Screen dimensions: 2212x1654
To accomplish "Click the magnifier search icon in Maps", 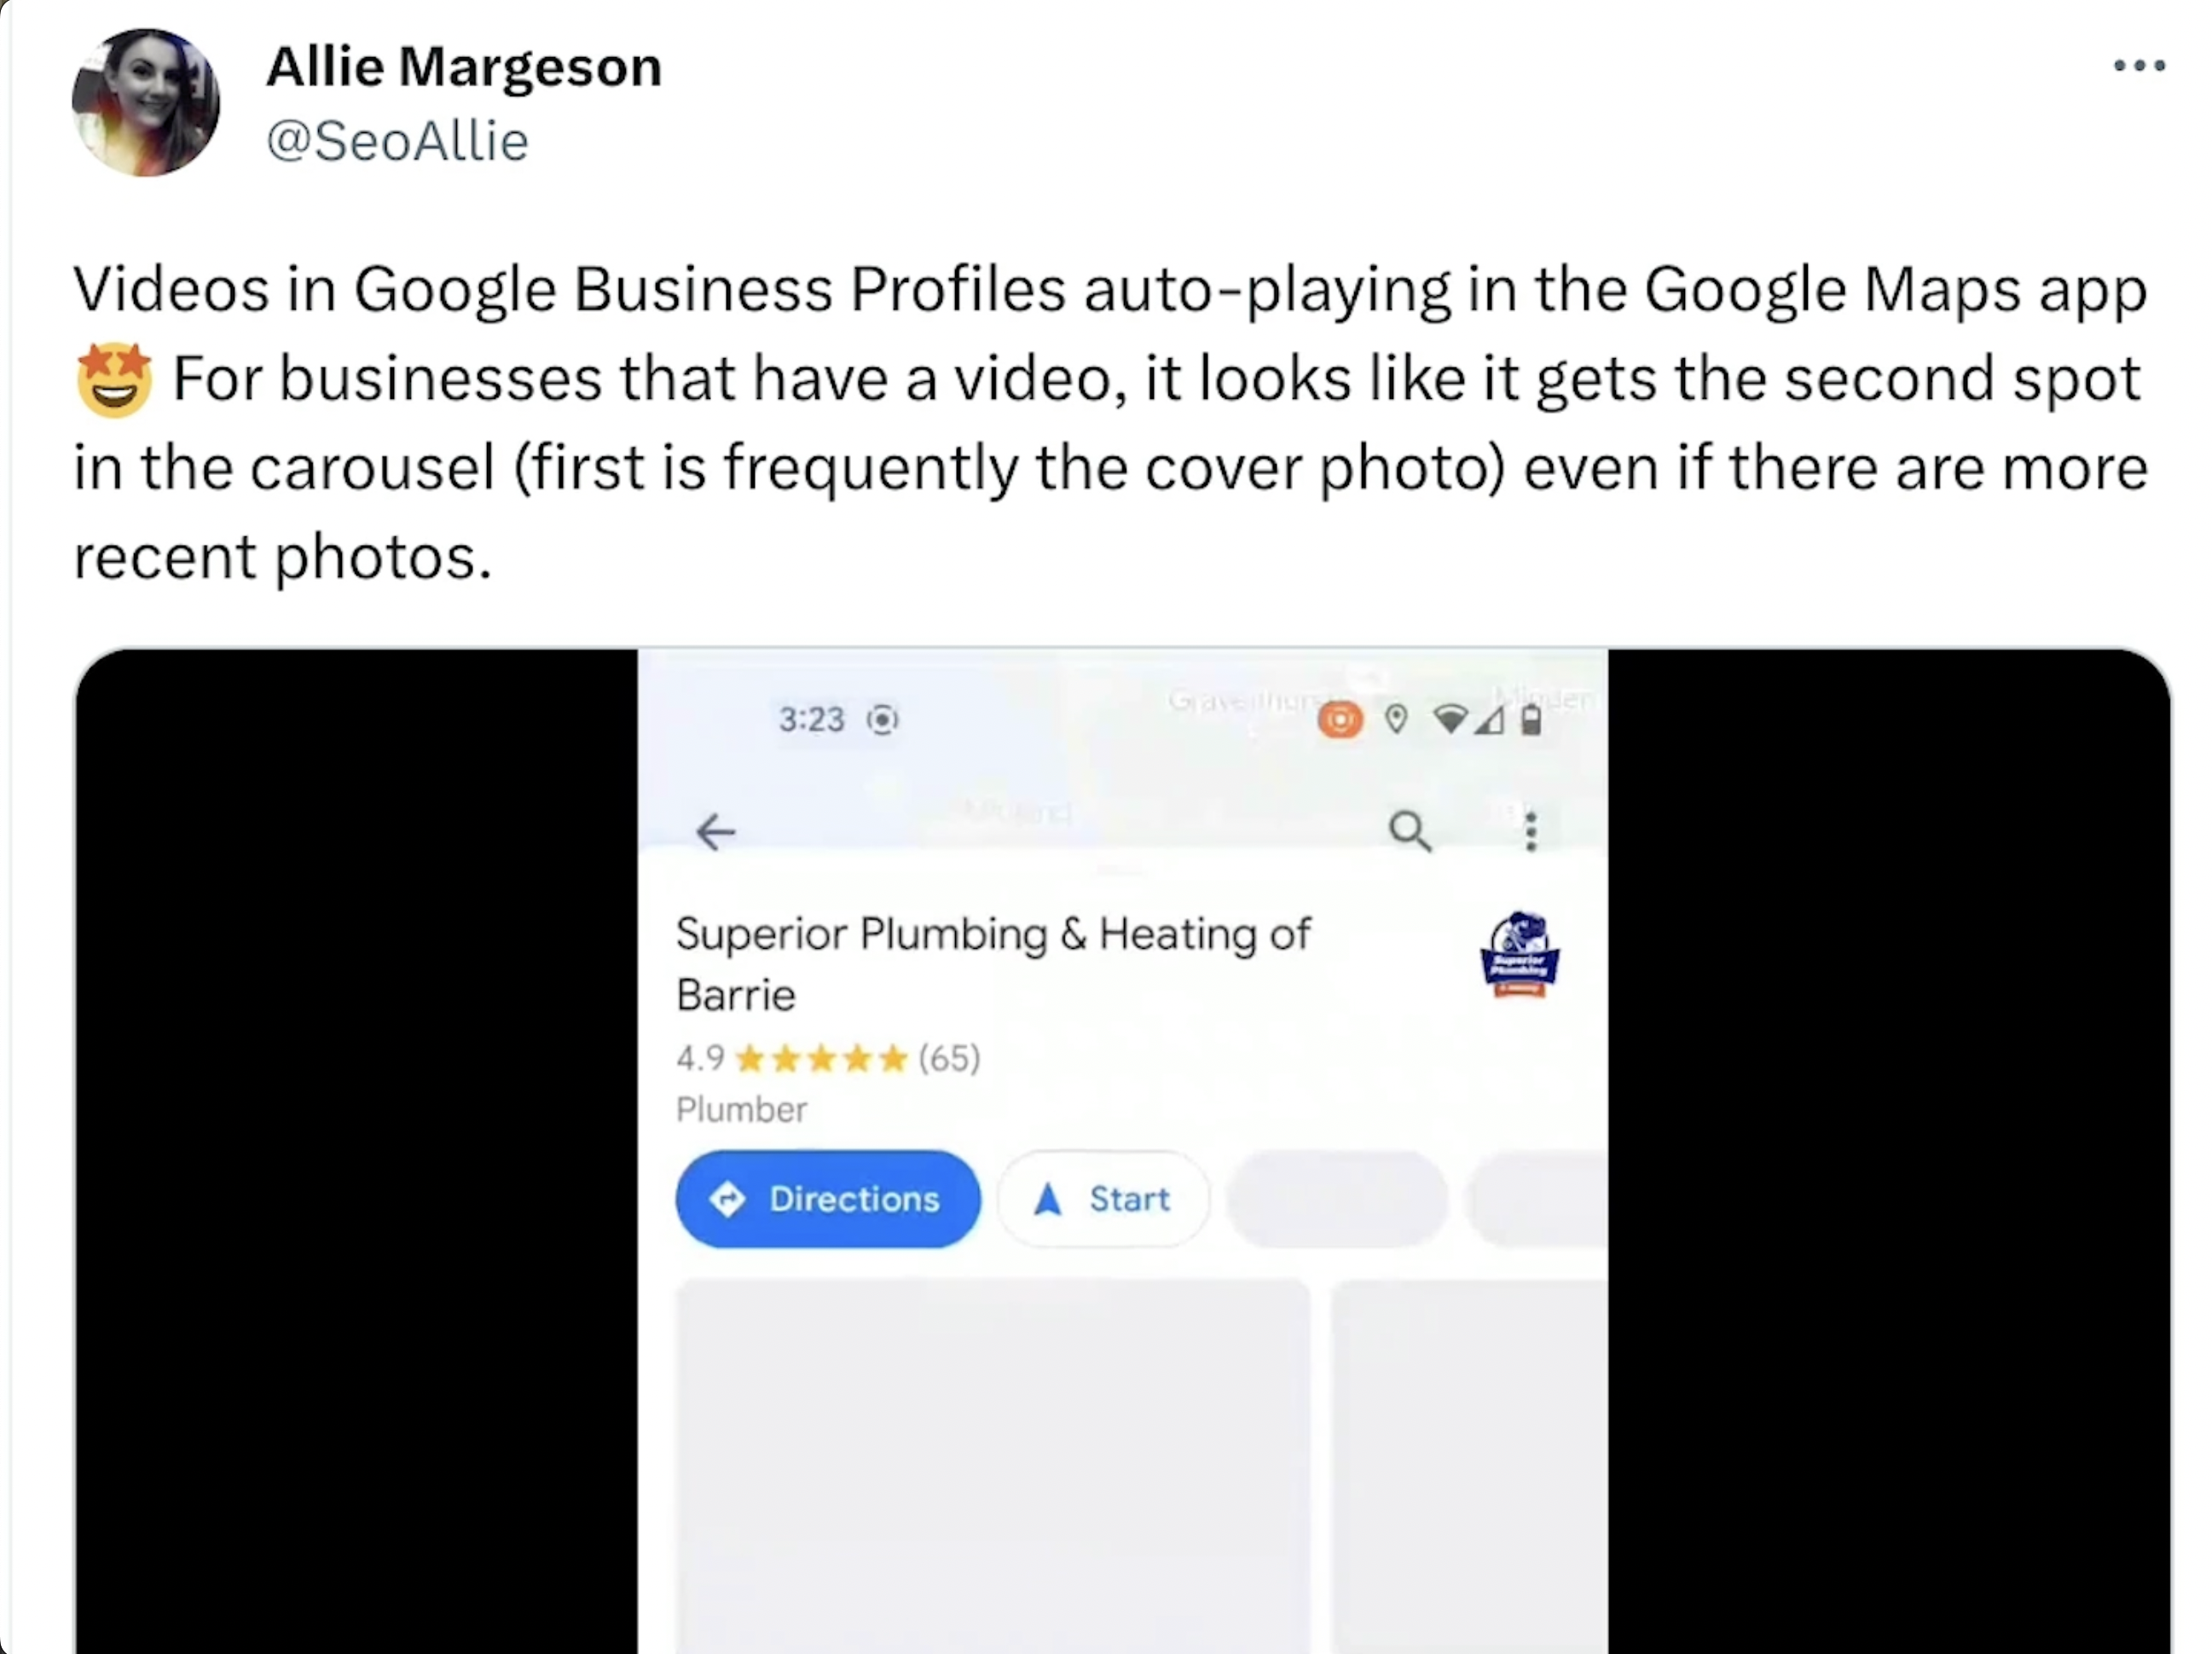I will pos(1410,831).
